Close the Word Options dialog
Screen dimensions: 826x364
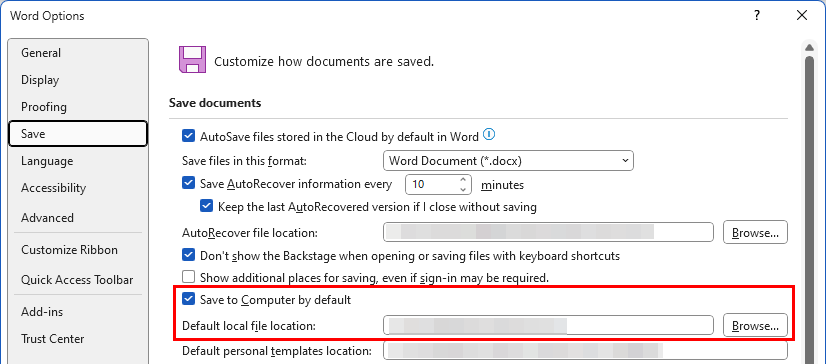(x=802, y=16)
